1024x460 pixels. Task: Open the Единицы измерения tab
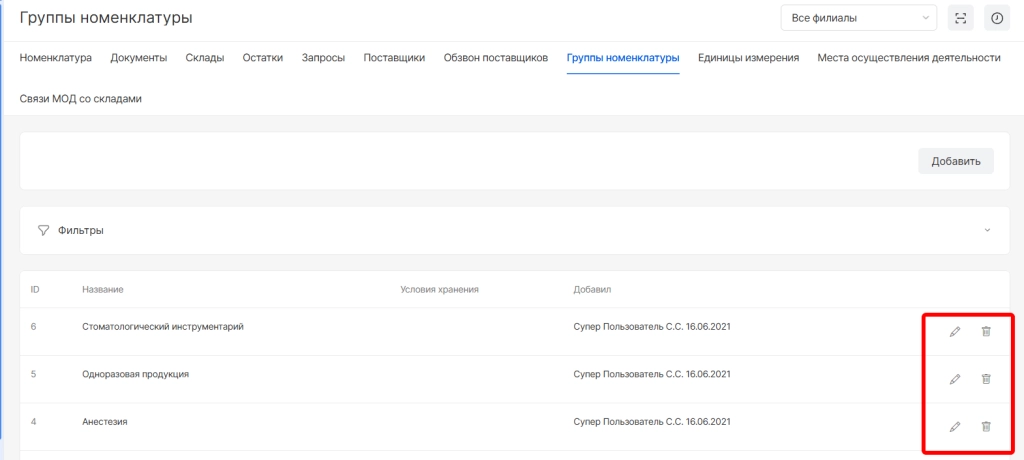(x=748, y=58)
